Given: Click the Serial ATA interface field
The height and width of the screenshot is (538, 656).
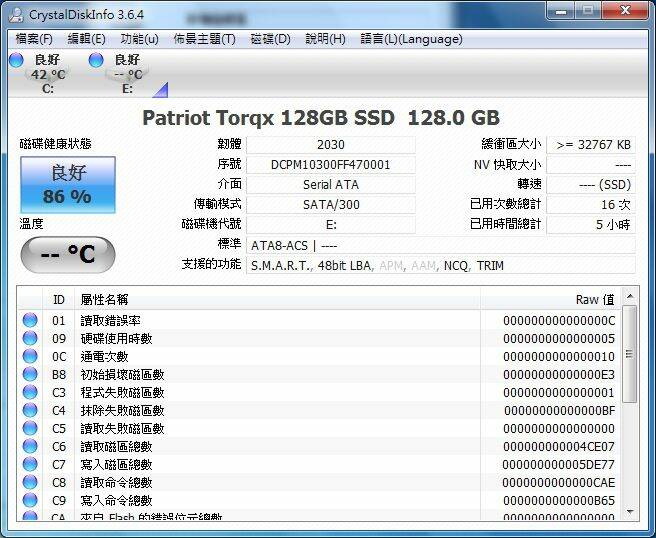Looking at the screenshot, I should pos(331,185).
